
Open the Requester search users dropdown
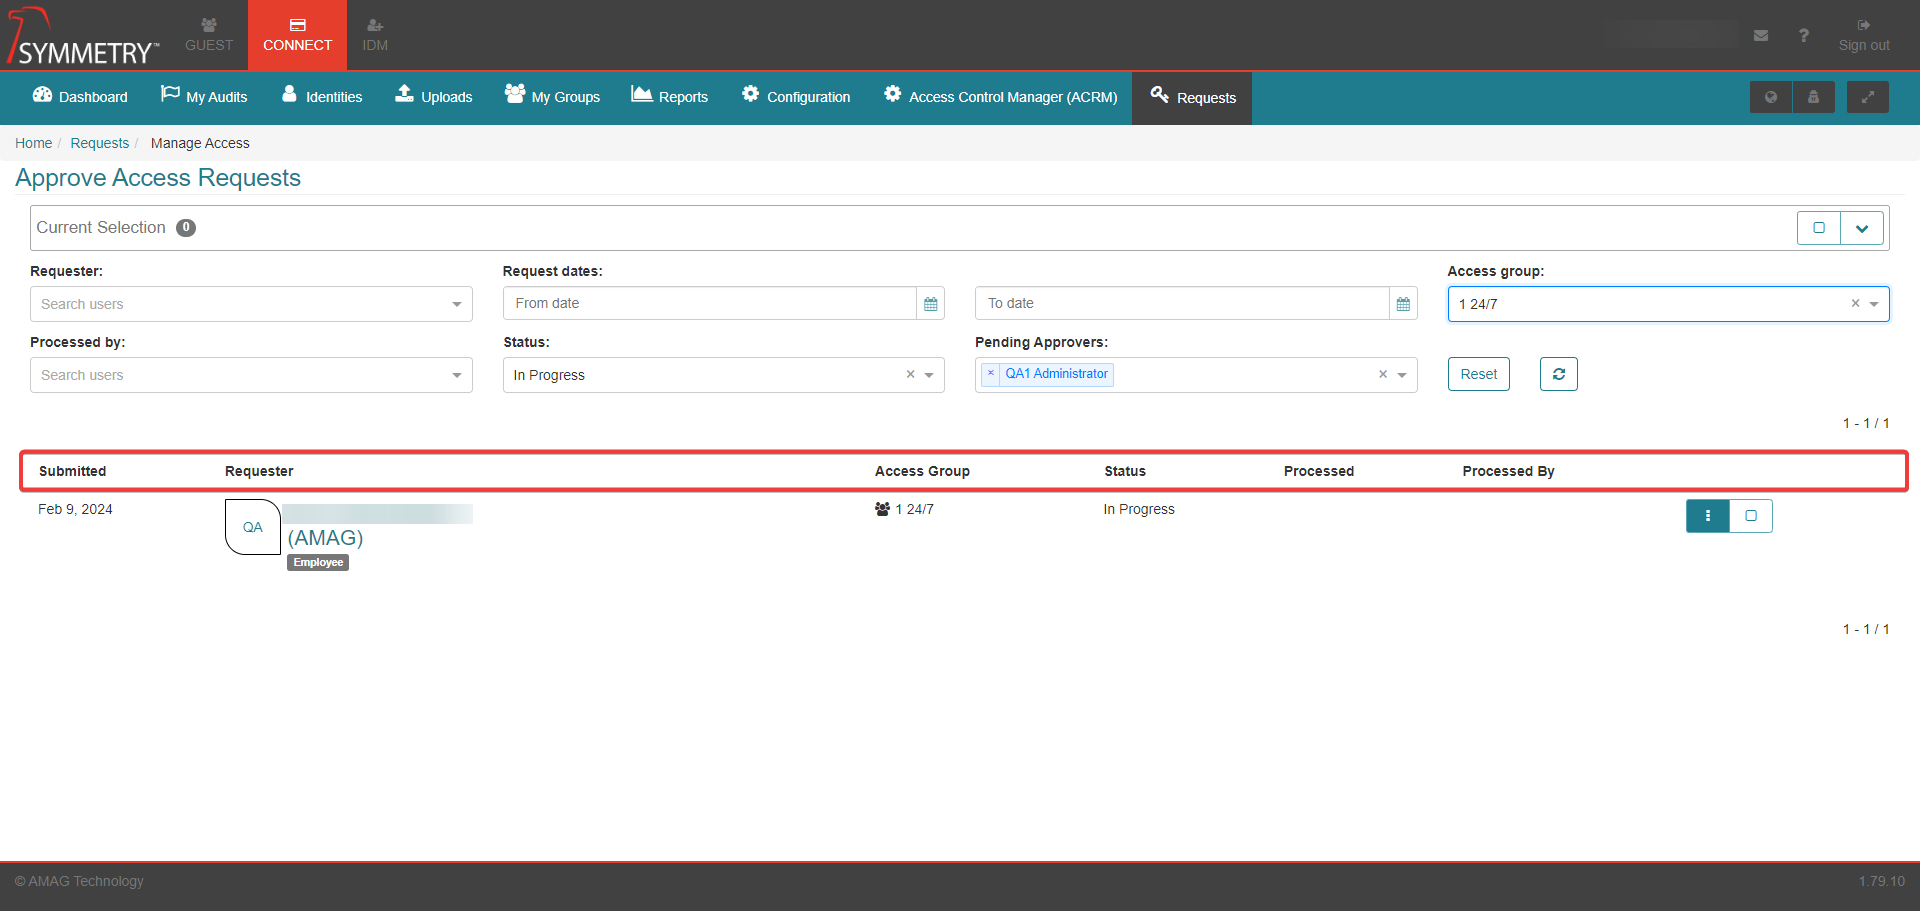(251, 304)
